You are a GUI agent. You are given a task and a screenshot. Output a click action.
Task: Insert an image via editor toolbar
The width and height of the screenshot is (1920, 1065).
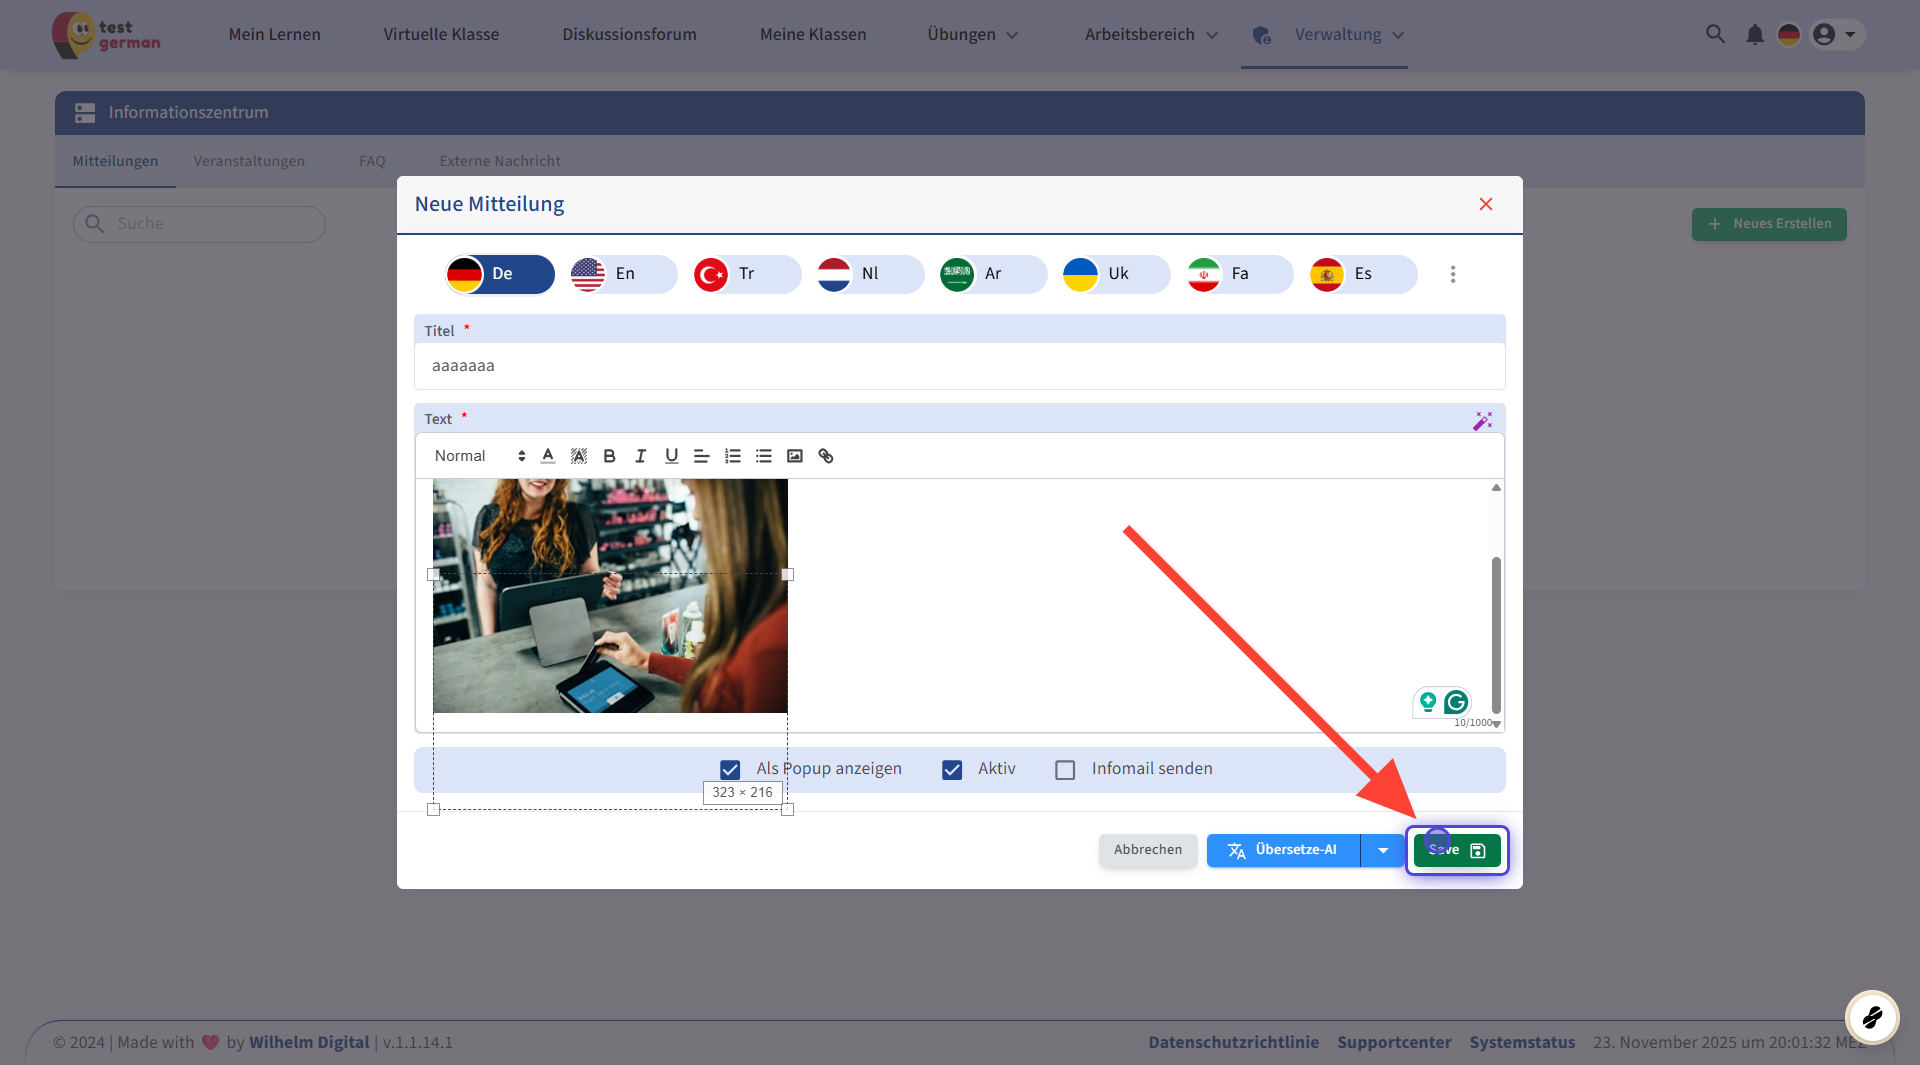pyautogui.click(x=795, y=456)
